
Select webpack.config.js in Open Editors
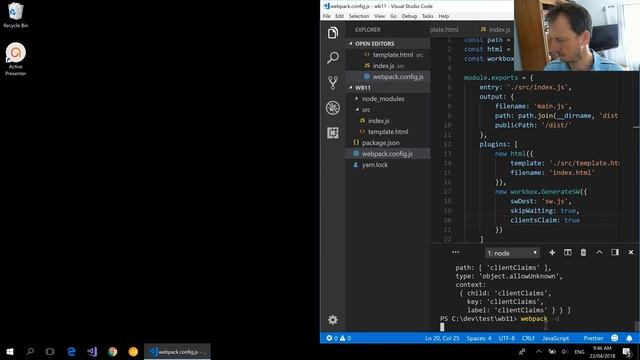(387, 77)
